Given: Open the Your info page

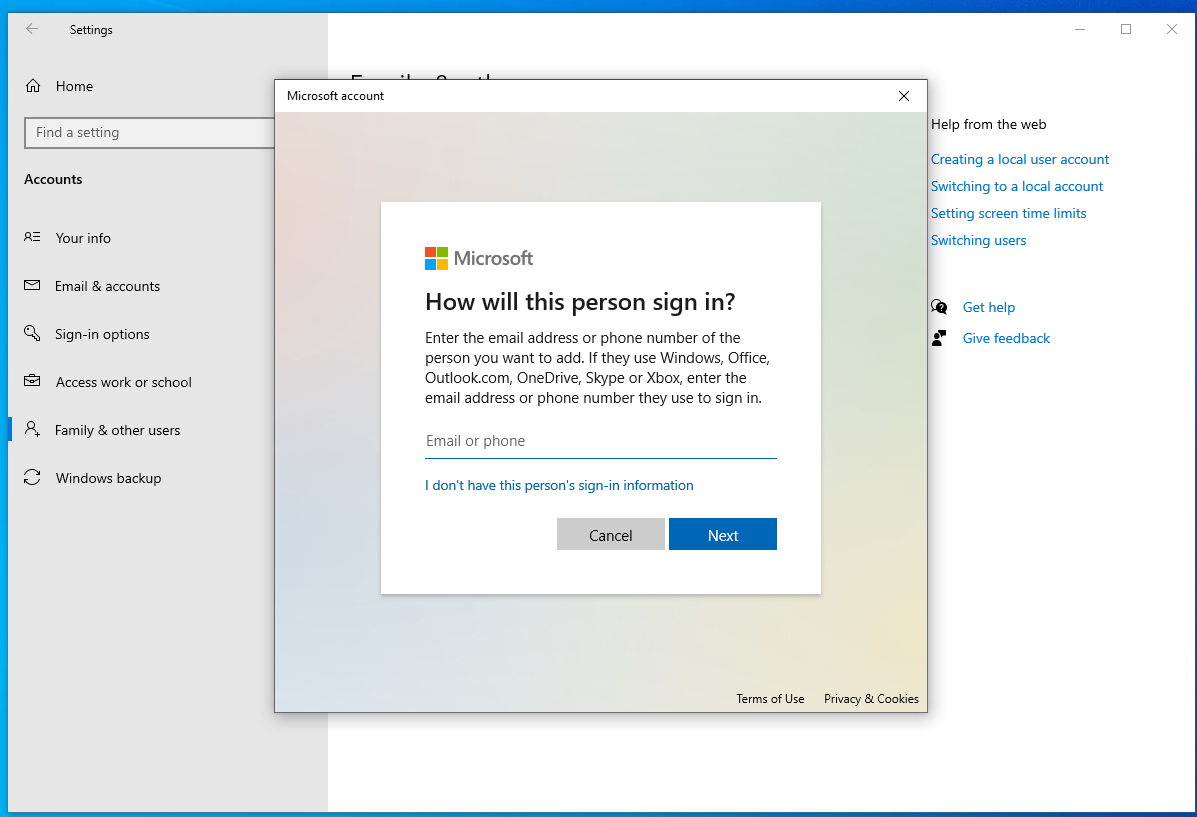Looking at the screenshot, I should 83,238.
